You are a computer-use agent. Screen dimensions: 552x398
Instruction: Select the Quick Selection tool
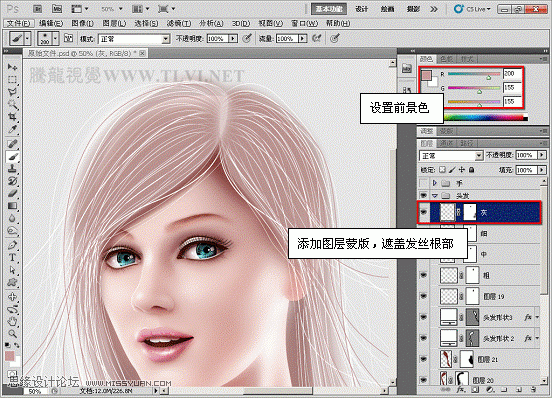(13, 105)
